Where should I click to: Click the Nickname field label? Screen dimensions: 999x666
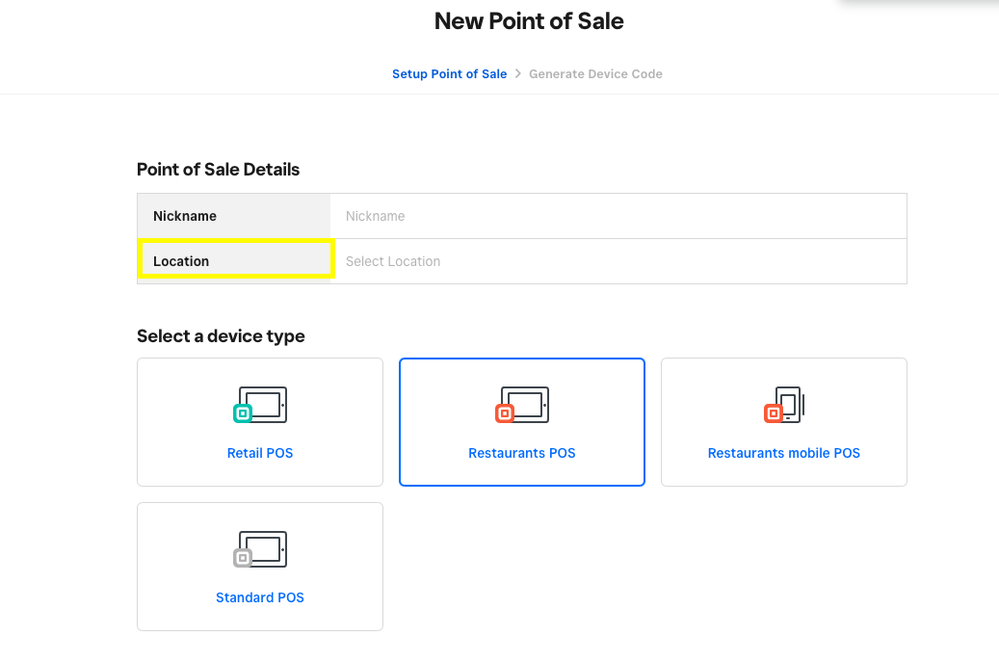185,216
